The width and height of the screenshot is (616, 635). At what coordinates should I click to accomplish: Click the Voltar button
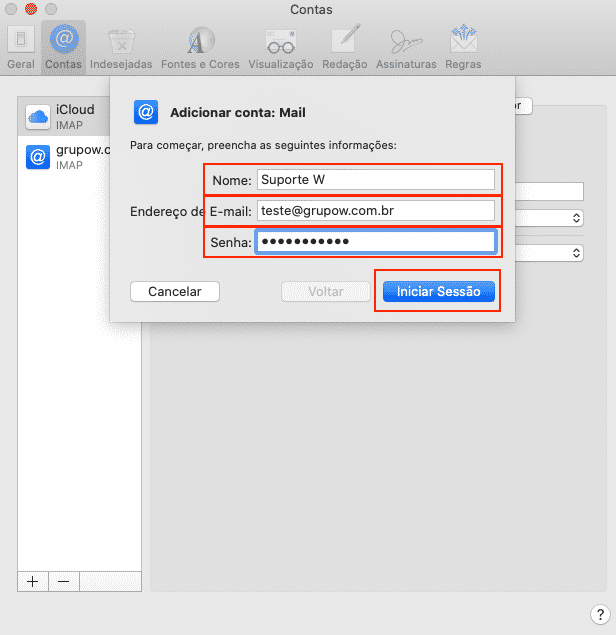[326, 292]
